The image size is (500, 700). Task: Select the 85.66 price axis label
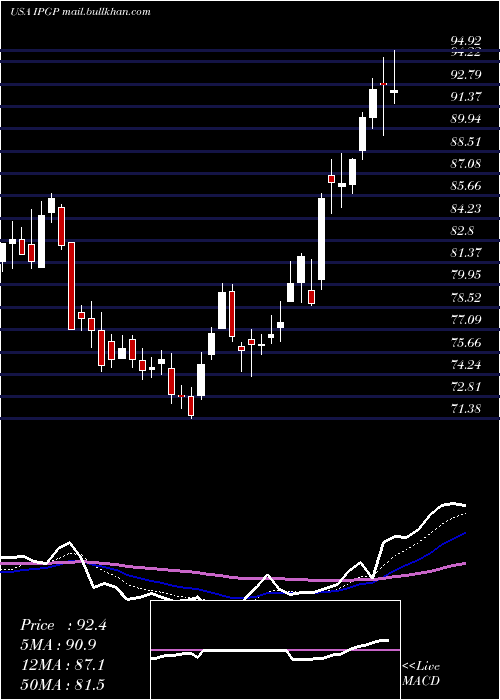pos(466,186)
